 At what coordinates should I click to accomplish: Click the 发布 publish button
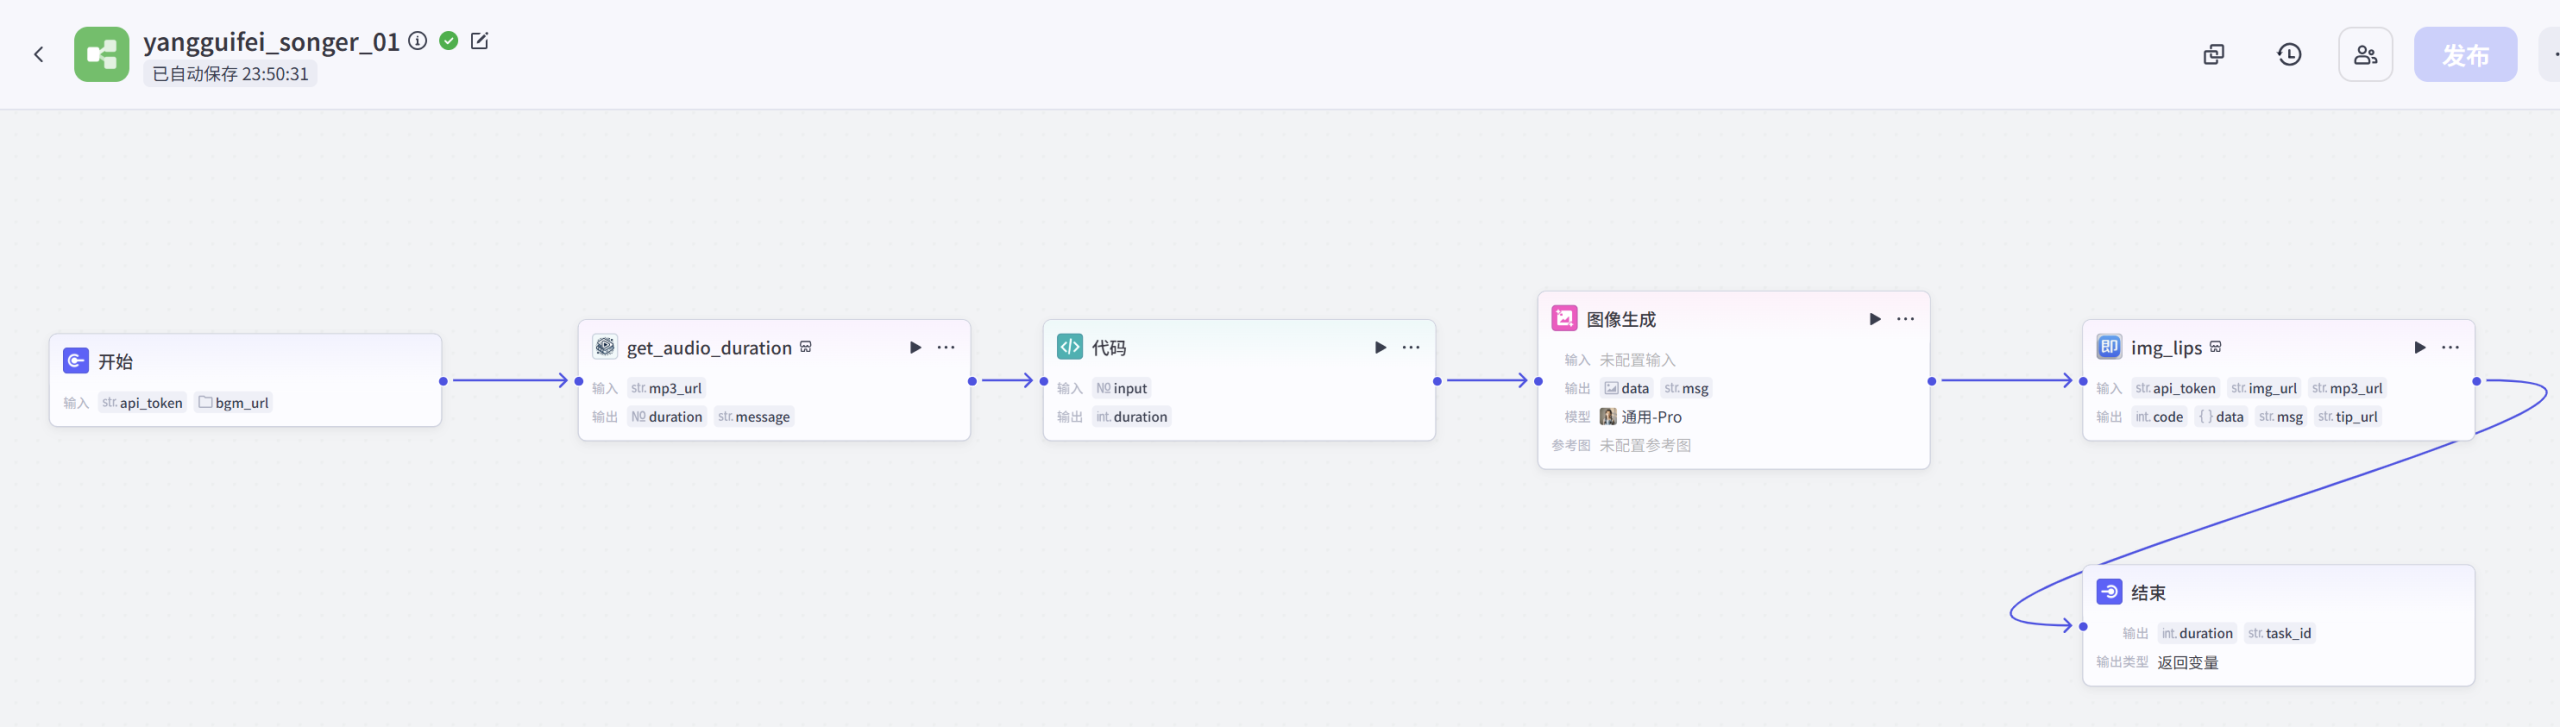(2465, 55)
